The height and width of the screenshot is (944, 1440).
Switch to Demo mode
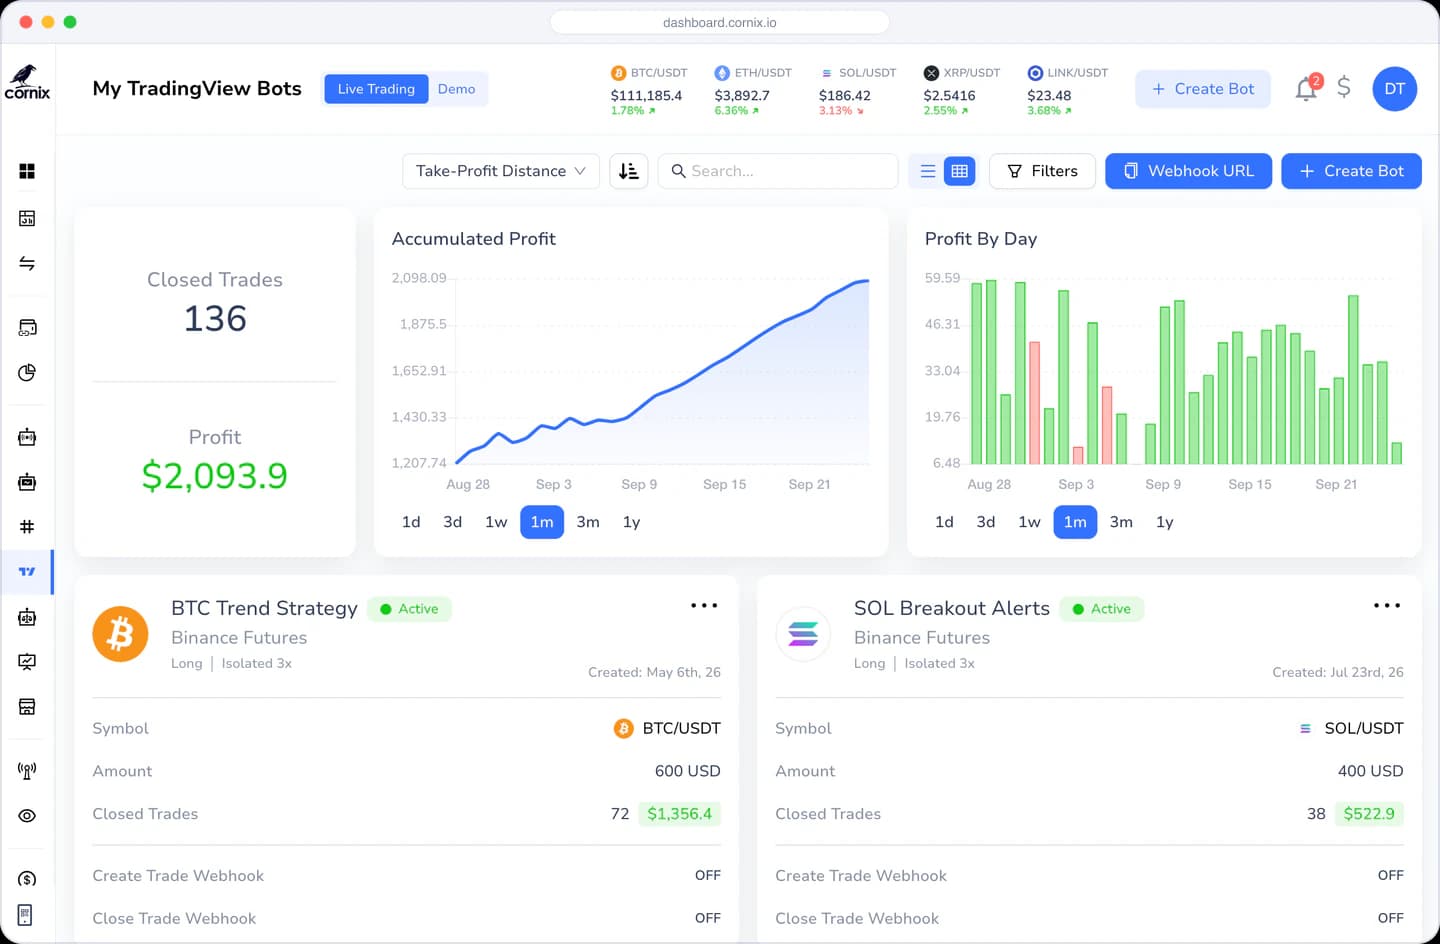tap(457, 89)
